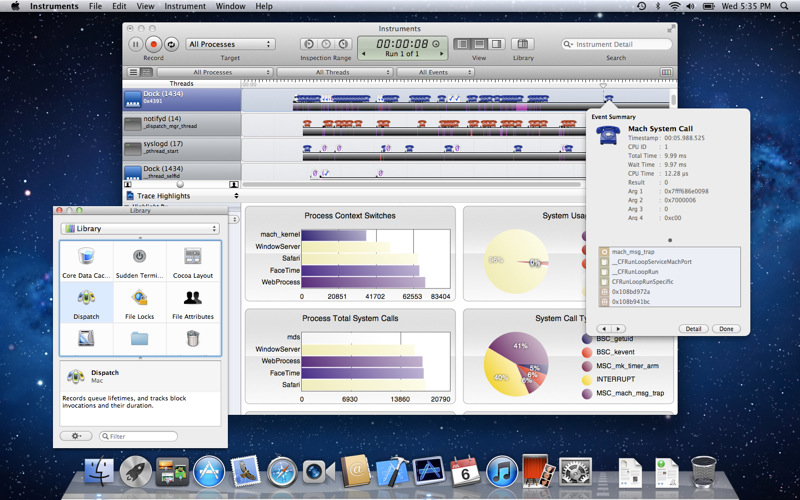The image size is (800, 500).
Task: Open Safari from the Dock
Action: 282,471
